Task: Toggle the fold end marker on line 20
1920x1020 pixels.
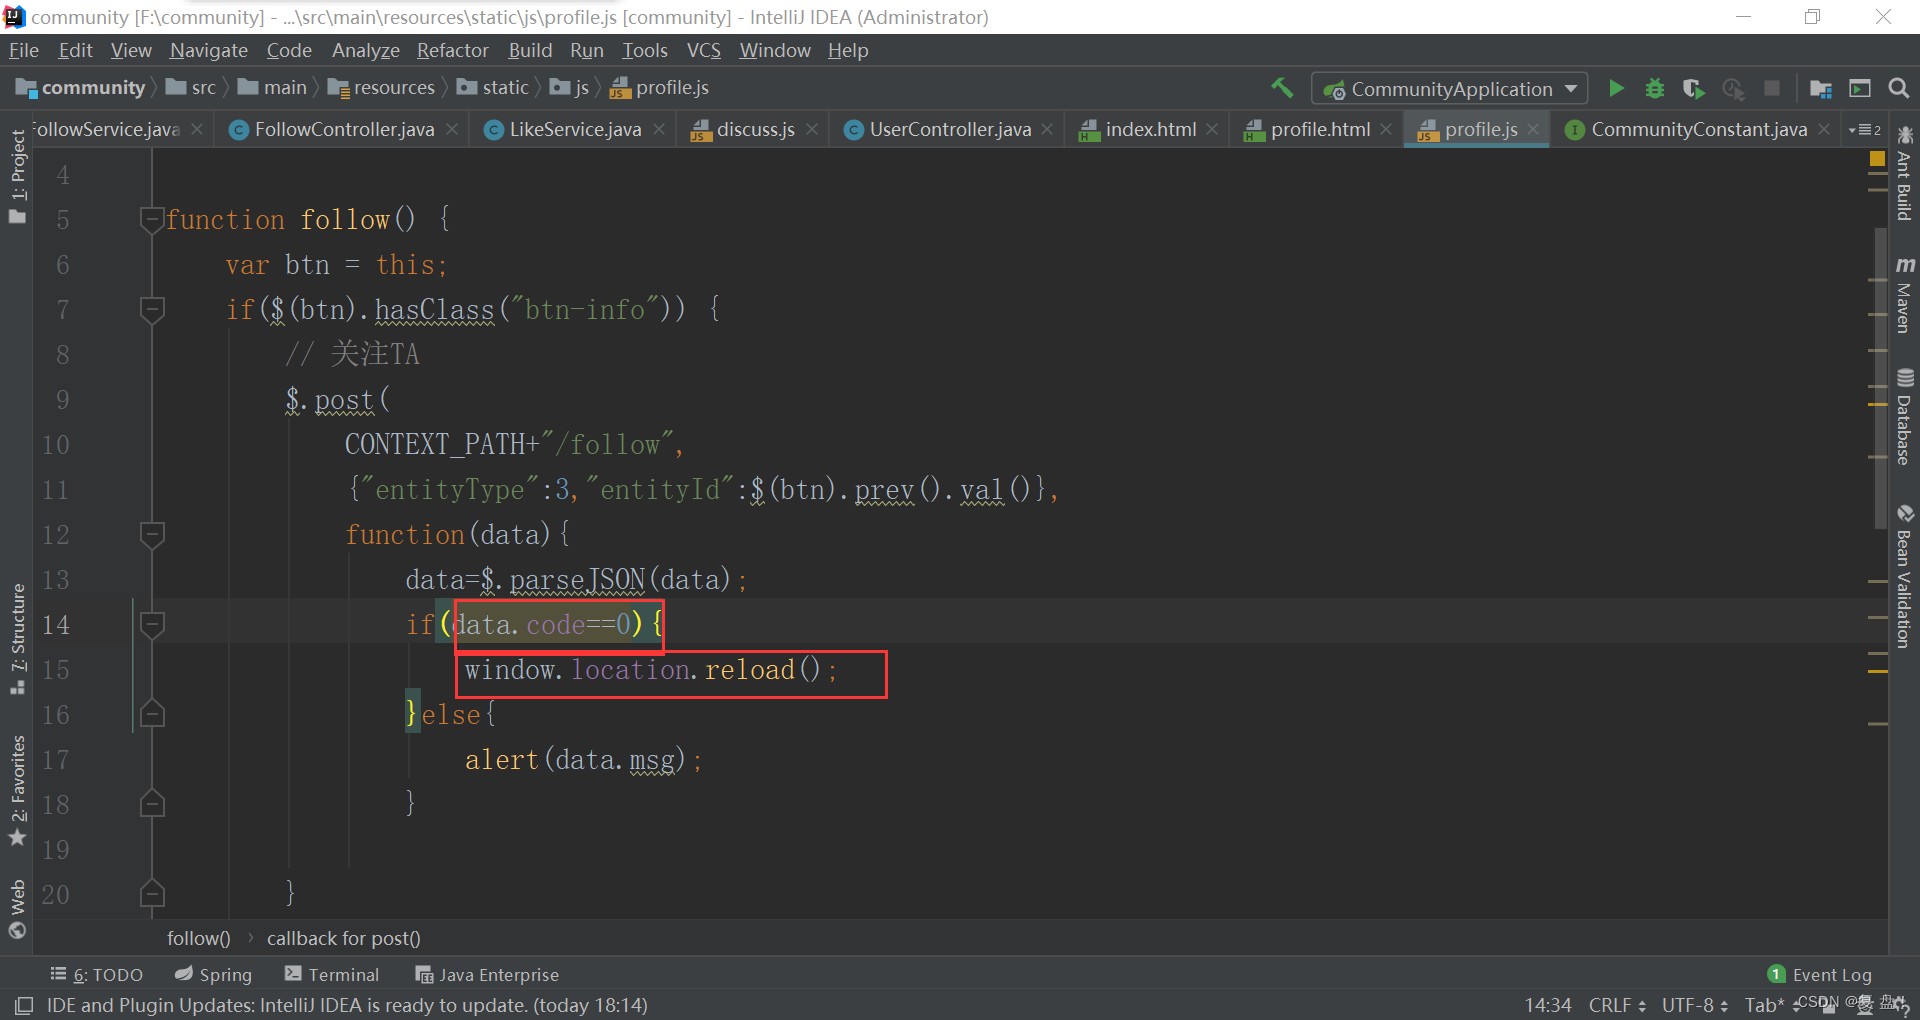Action: tap(152, 894)
